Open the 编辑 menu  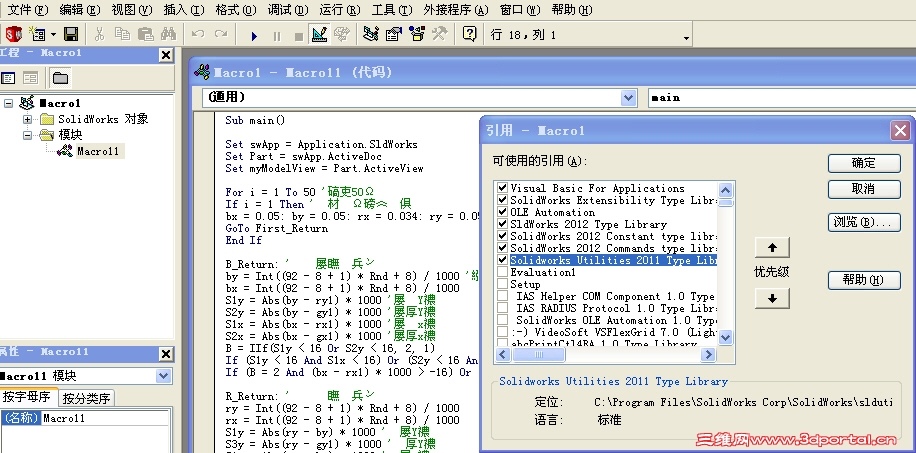tap(80, 10)
